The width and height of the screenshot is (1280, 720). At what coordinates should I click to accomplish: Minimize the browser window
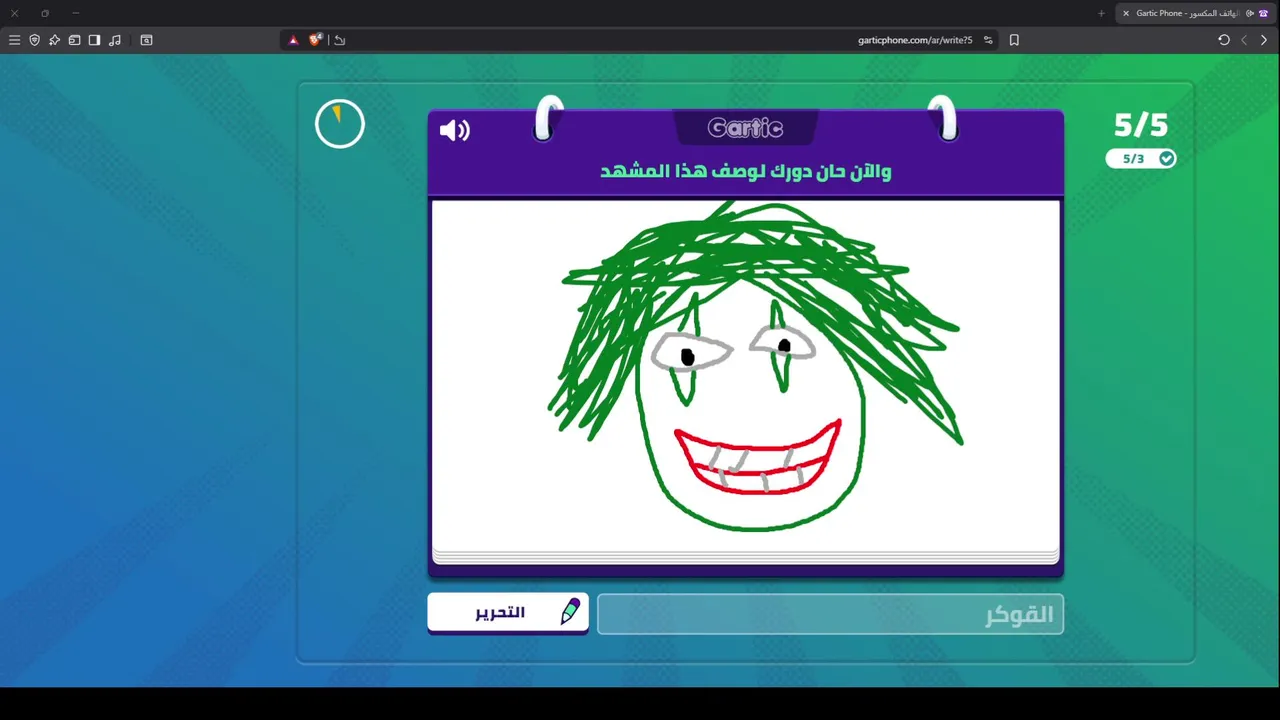[76, 13]
